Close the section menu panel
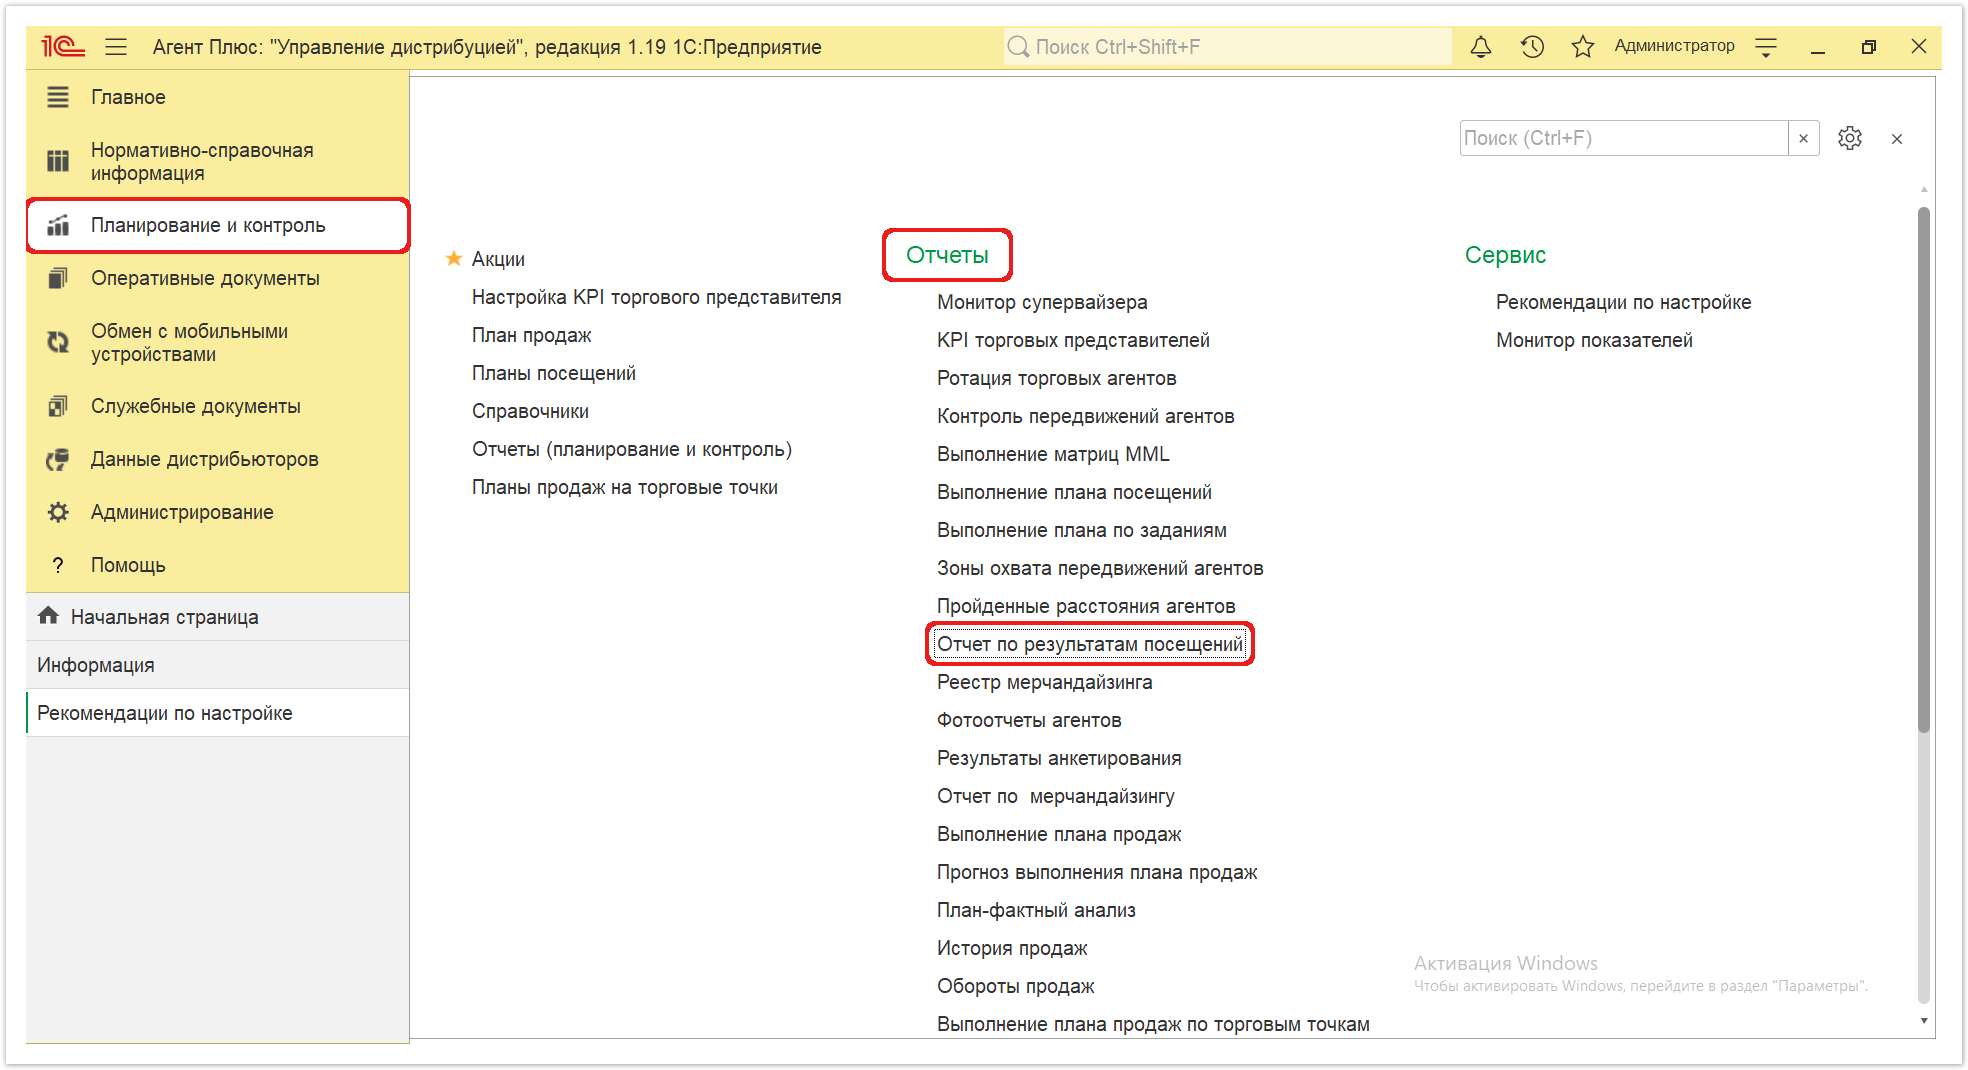 pos(1897,139)
